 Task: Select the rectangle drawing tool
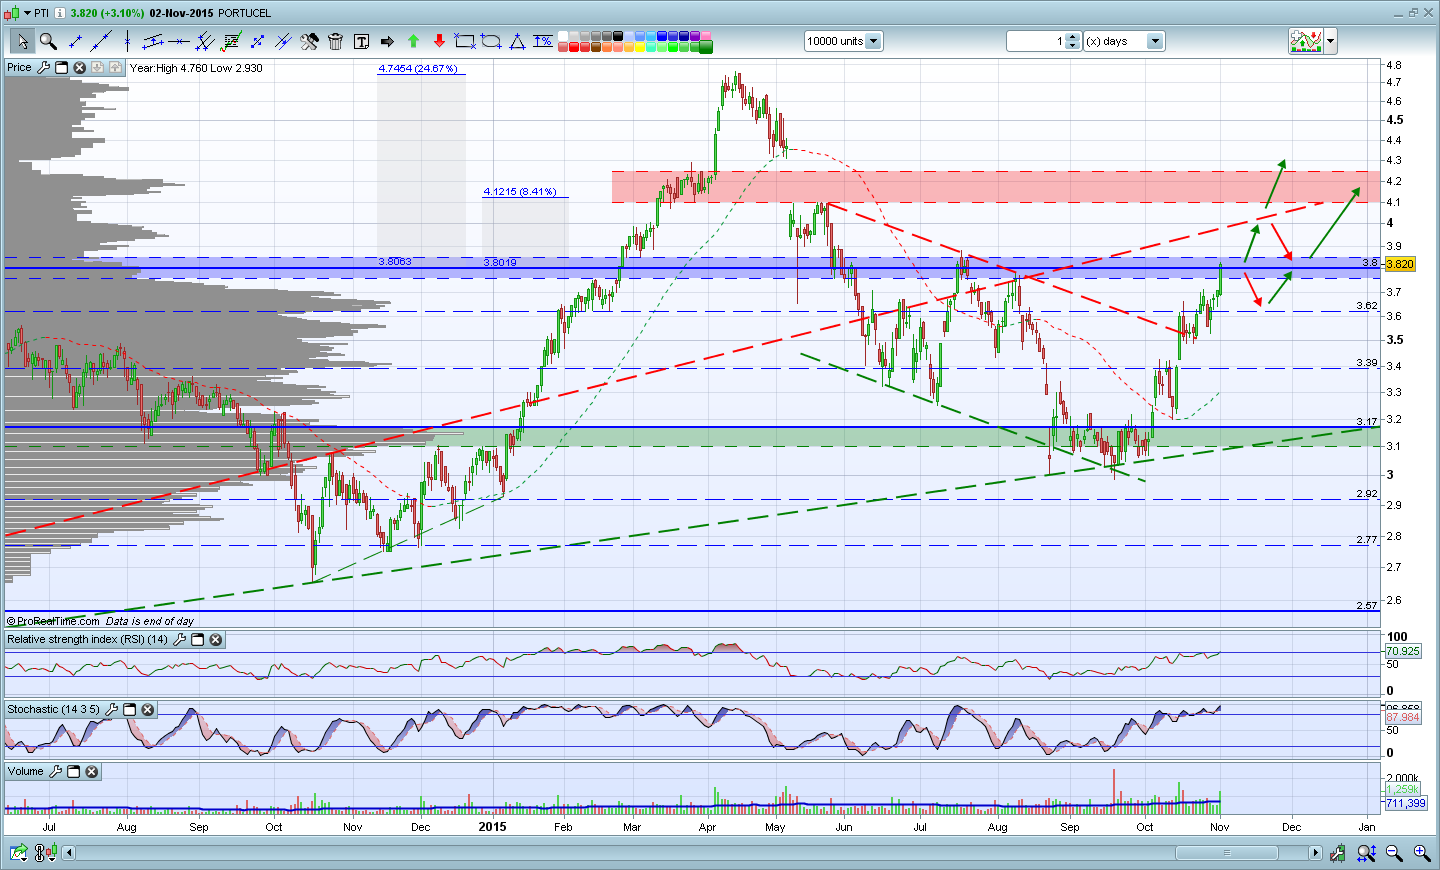click(x=465, y=41)
